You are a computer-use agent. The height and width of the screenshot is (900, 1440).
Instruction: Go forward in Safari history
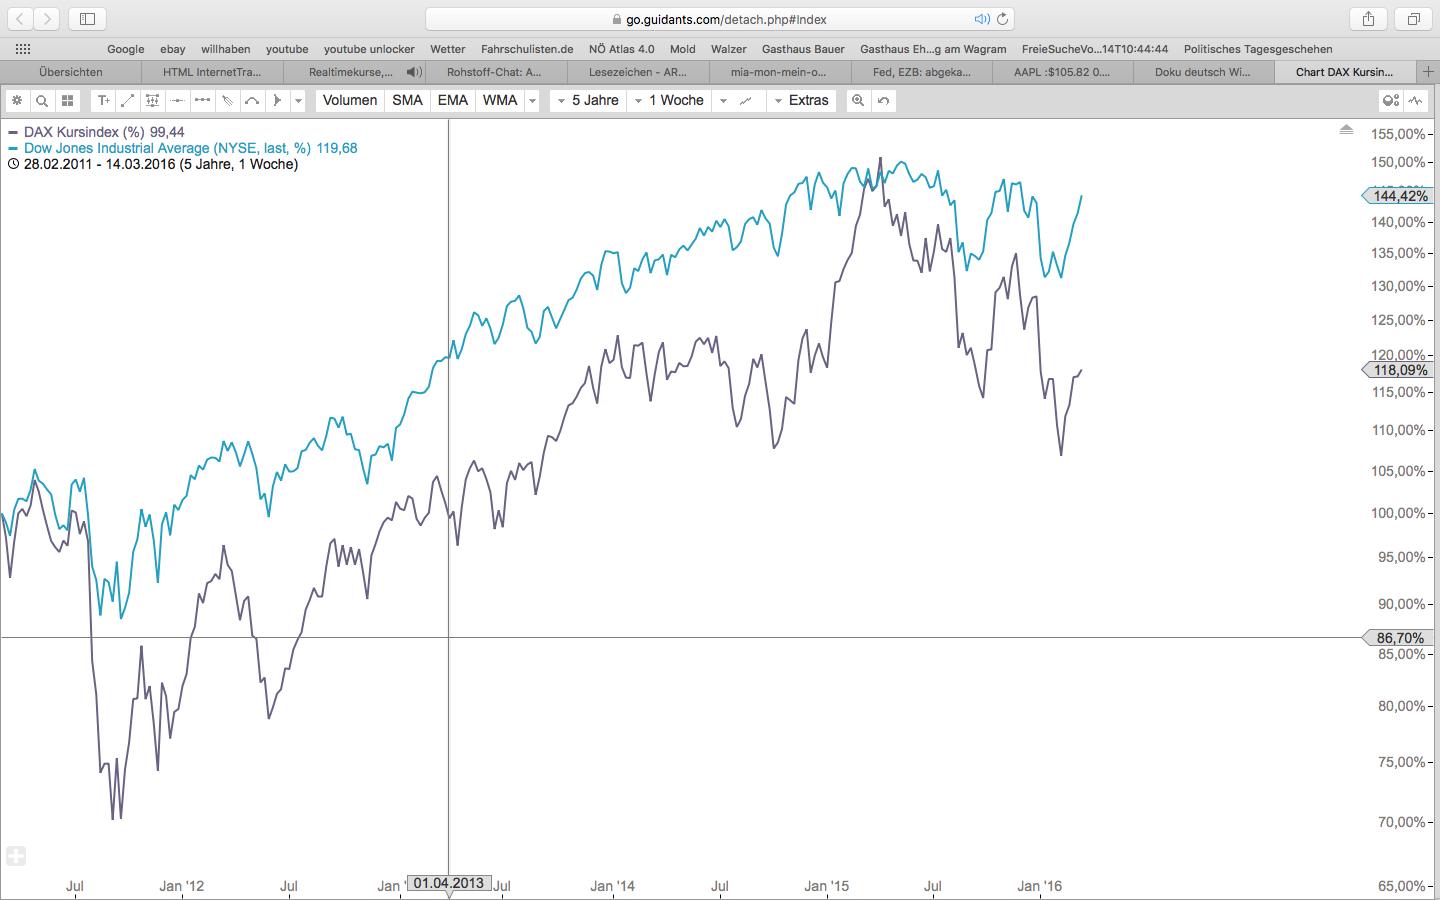pos(46,19)
